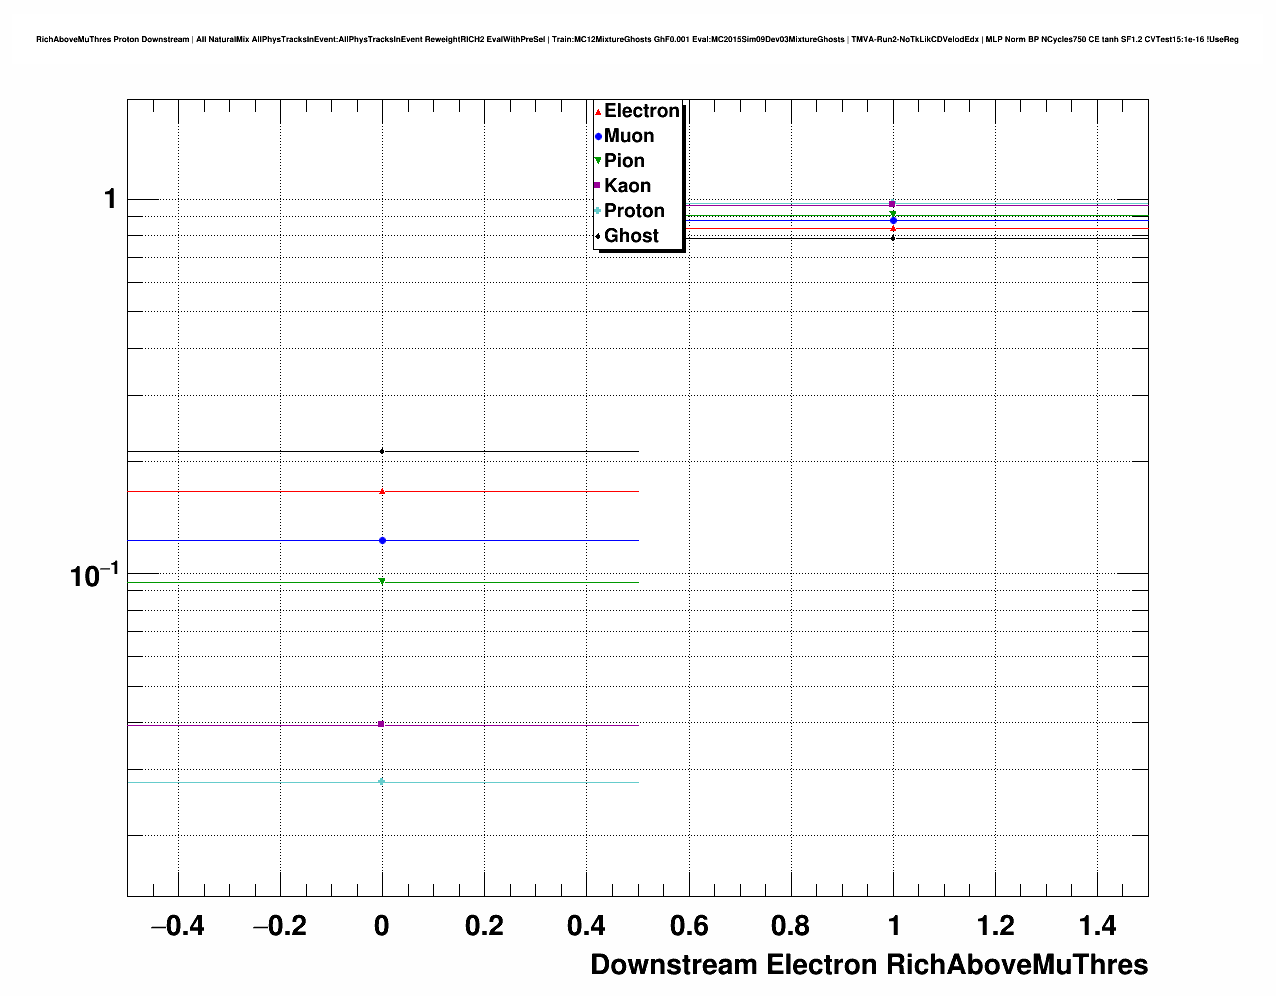Click the plot title text at the top
This screenshot has width=1276, height=996.
click(x=637, y=39)
